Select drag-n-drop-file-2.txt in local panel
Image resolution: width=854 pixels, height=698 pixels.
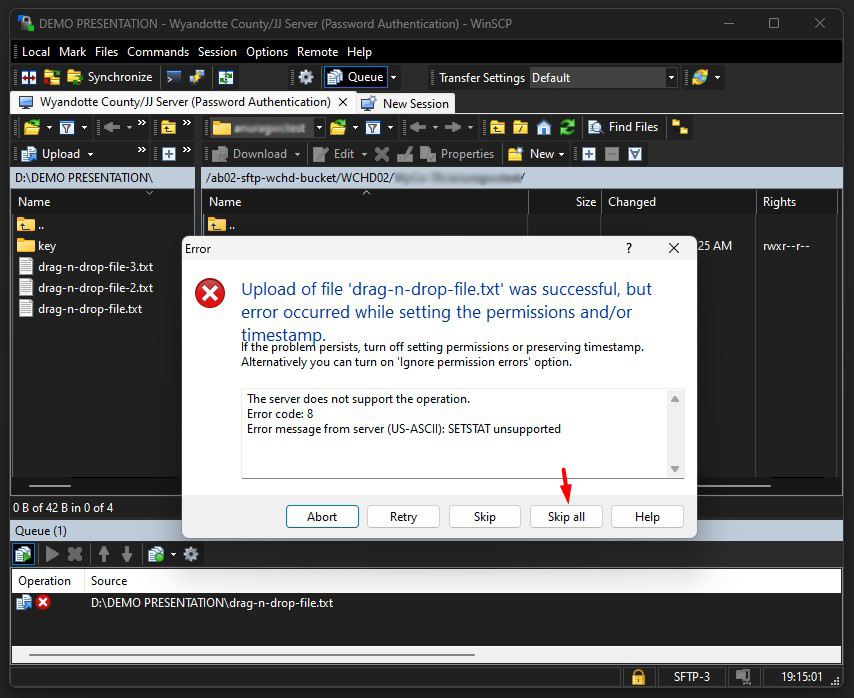pos(86,287)
